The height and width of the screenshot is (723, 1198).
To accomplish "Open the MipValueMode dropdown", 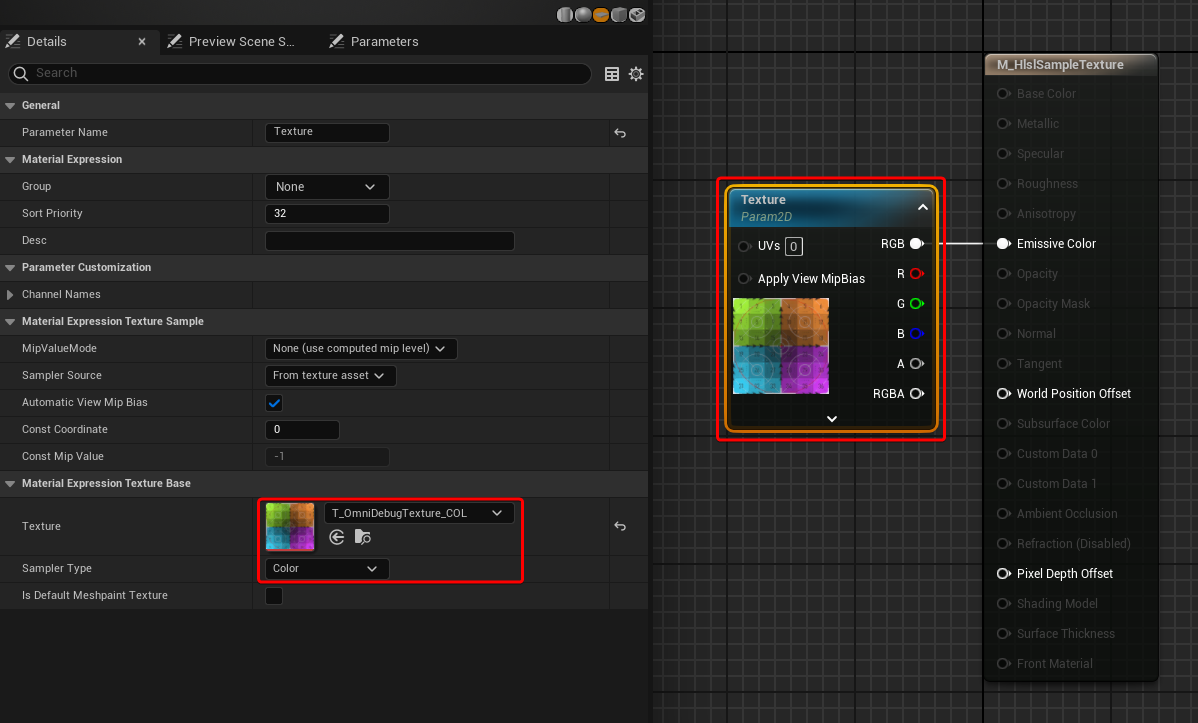I will [x=361, y=349].
